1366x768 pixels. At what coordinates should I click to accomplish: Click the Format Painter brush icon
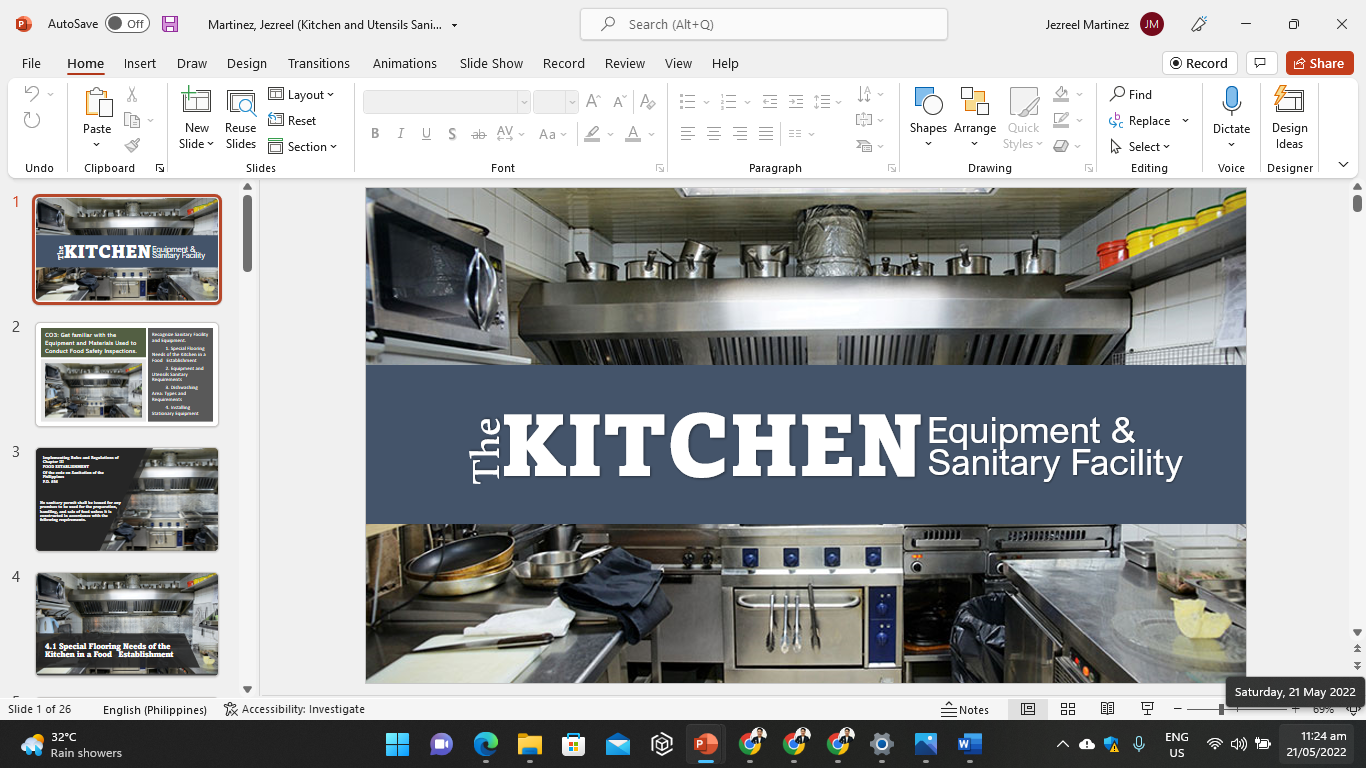tap(132, 145)
